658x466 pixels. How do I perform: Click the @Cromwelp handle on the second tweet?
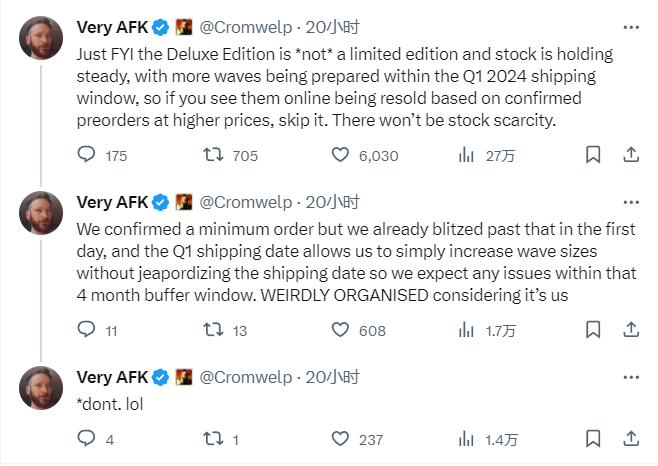pyautogui.click(x=245, y=202)
